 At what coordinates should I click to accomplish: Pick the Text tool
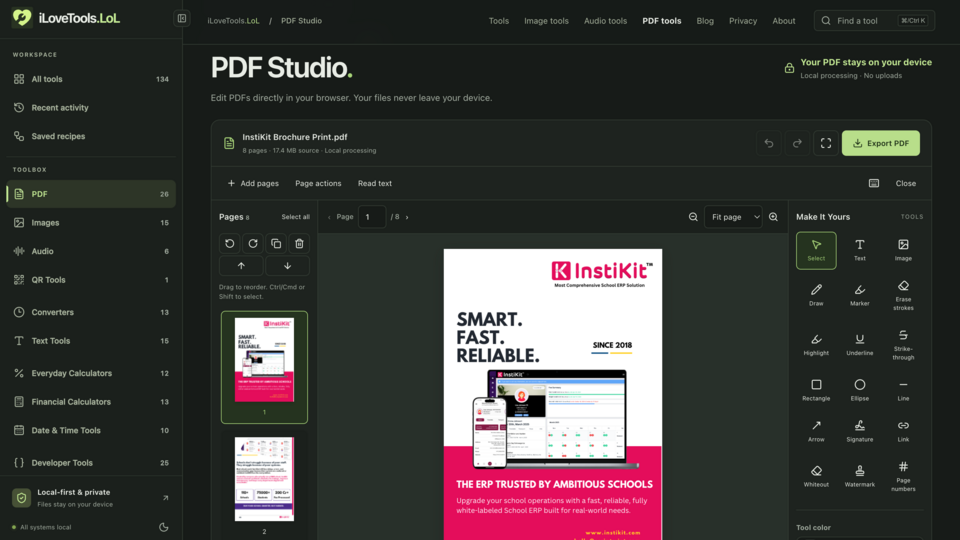tap(860, 250)
